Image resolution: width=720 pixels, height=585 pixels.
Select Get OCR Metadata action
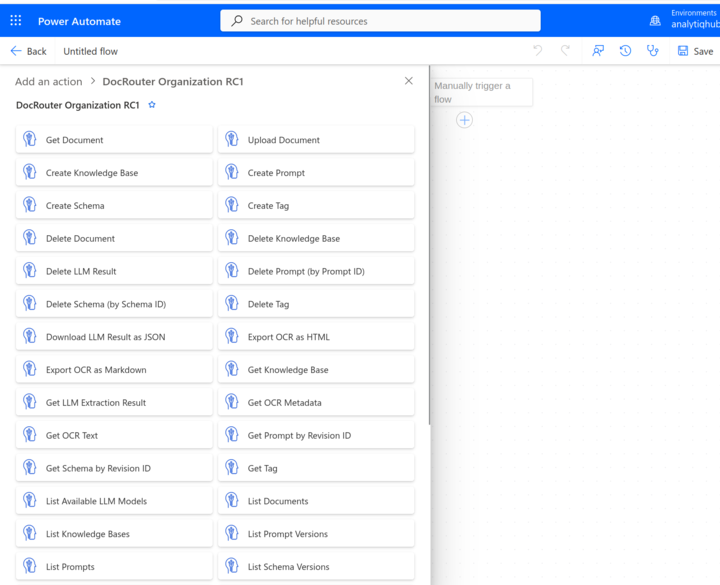316,402
